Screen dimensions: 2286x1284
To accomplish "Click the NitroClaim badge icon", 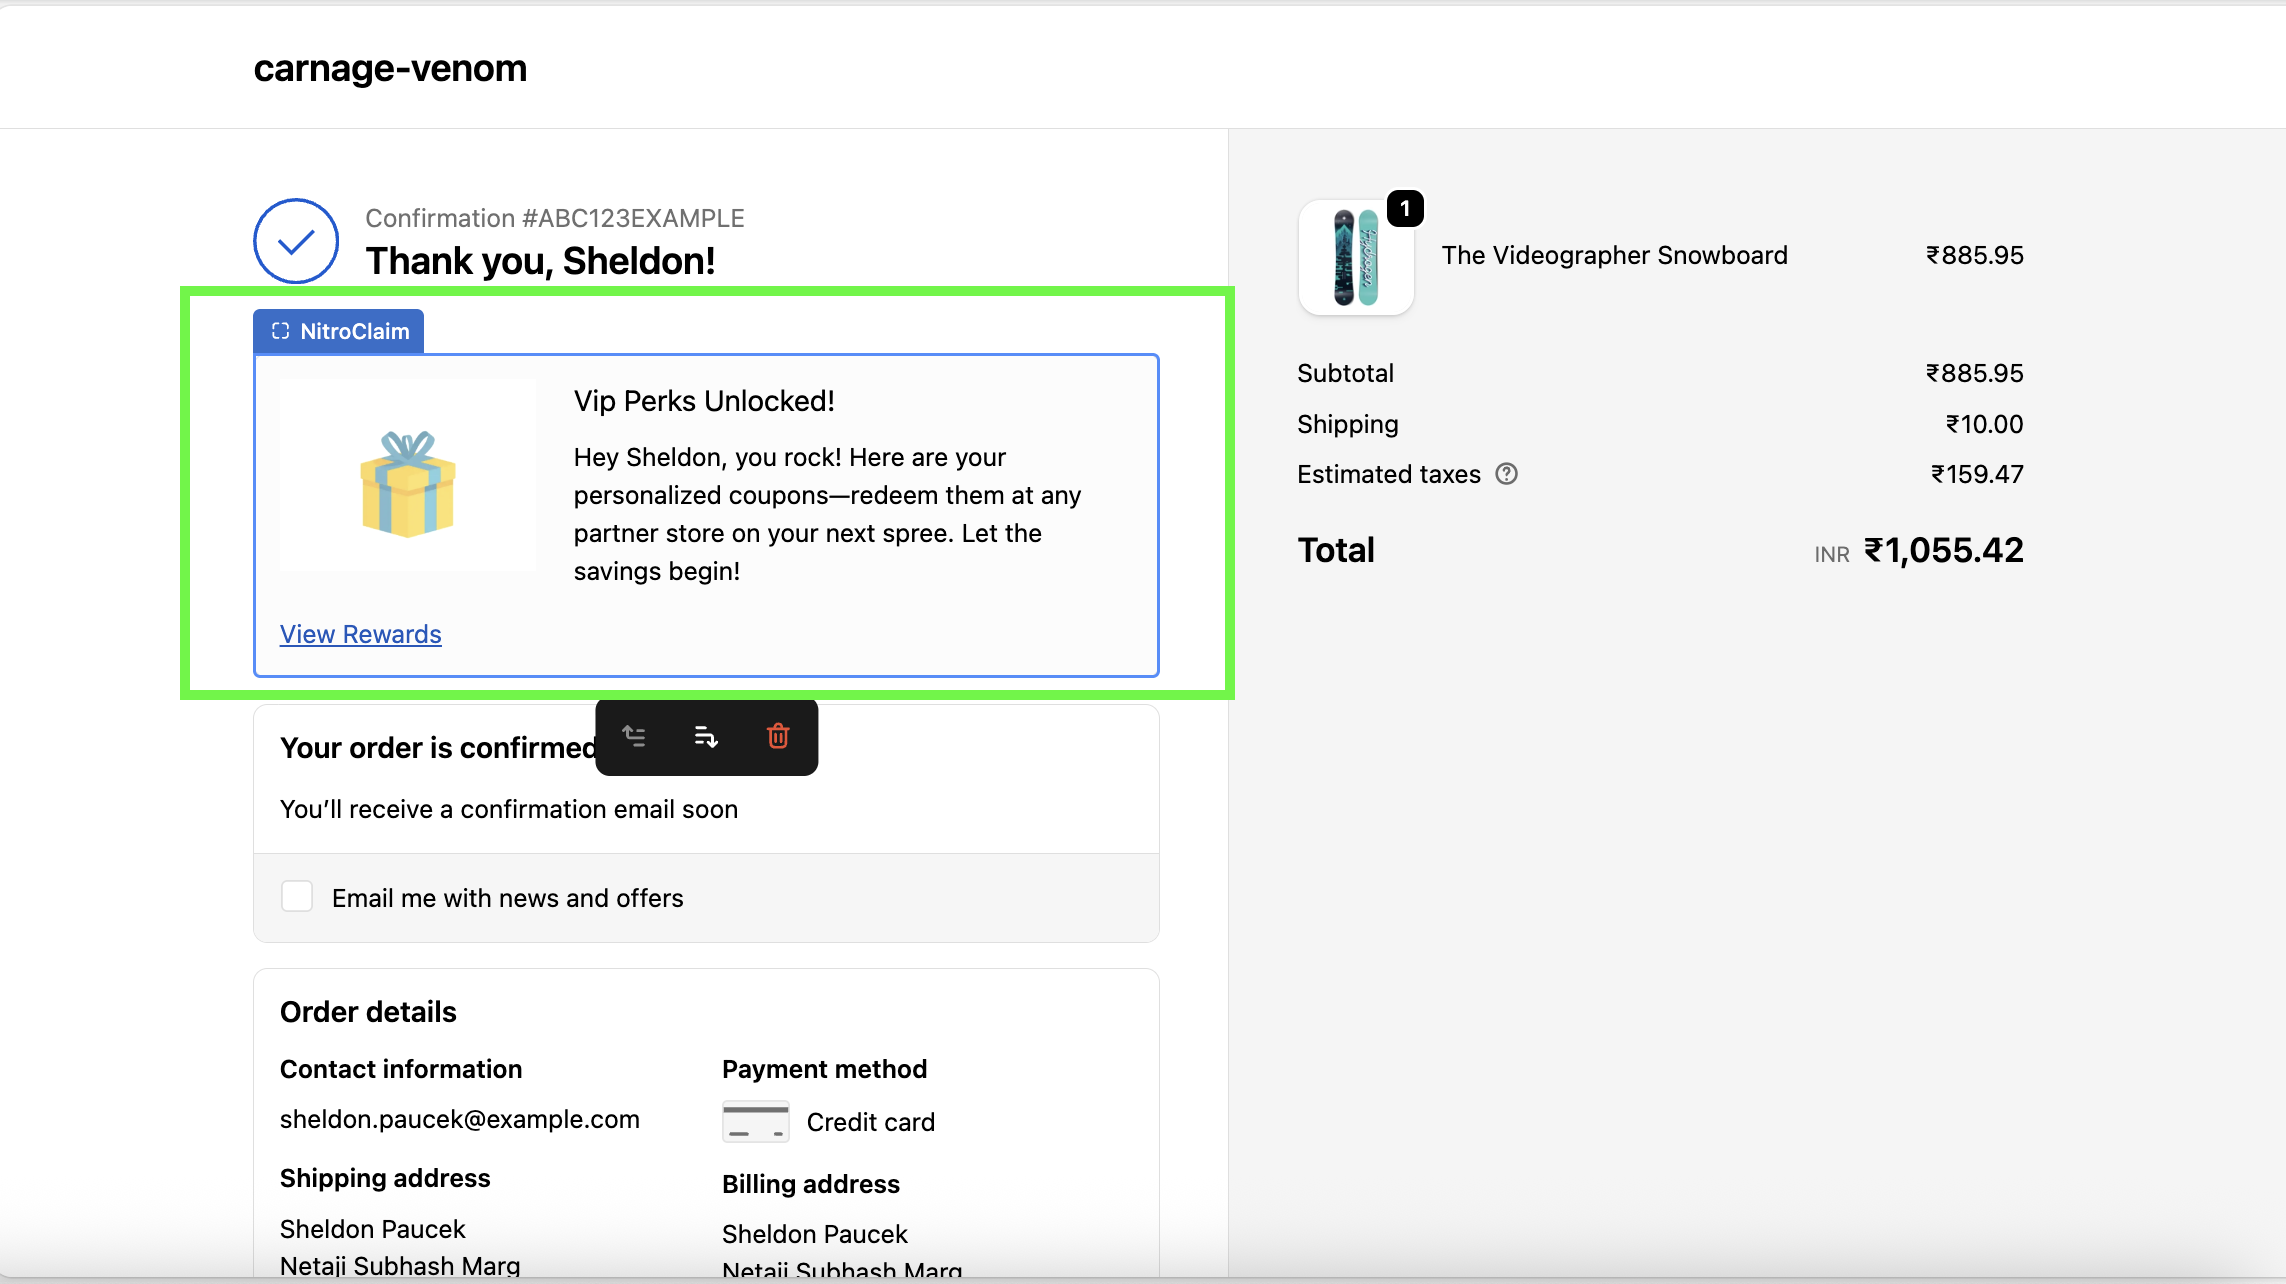I will (281, 331).
